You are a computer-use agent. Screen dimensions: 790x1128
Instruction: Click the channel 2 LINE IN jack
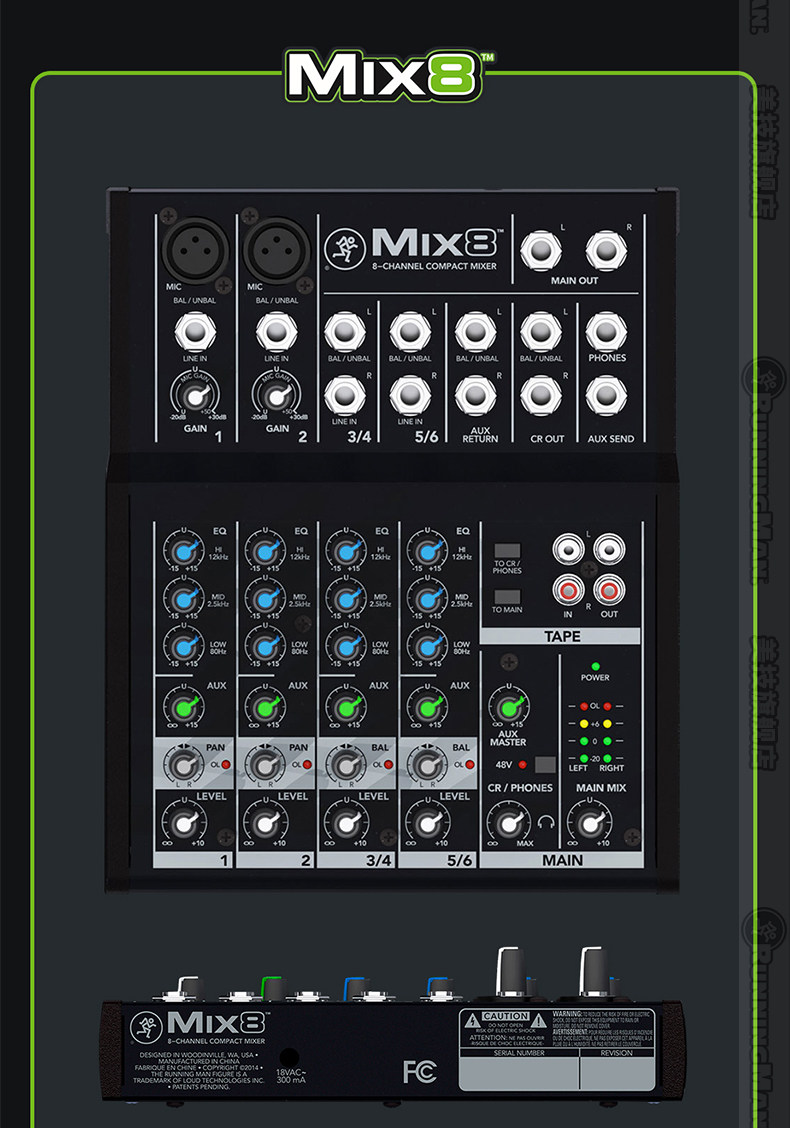click(x=276, y=332)
